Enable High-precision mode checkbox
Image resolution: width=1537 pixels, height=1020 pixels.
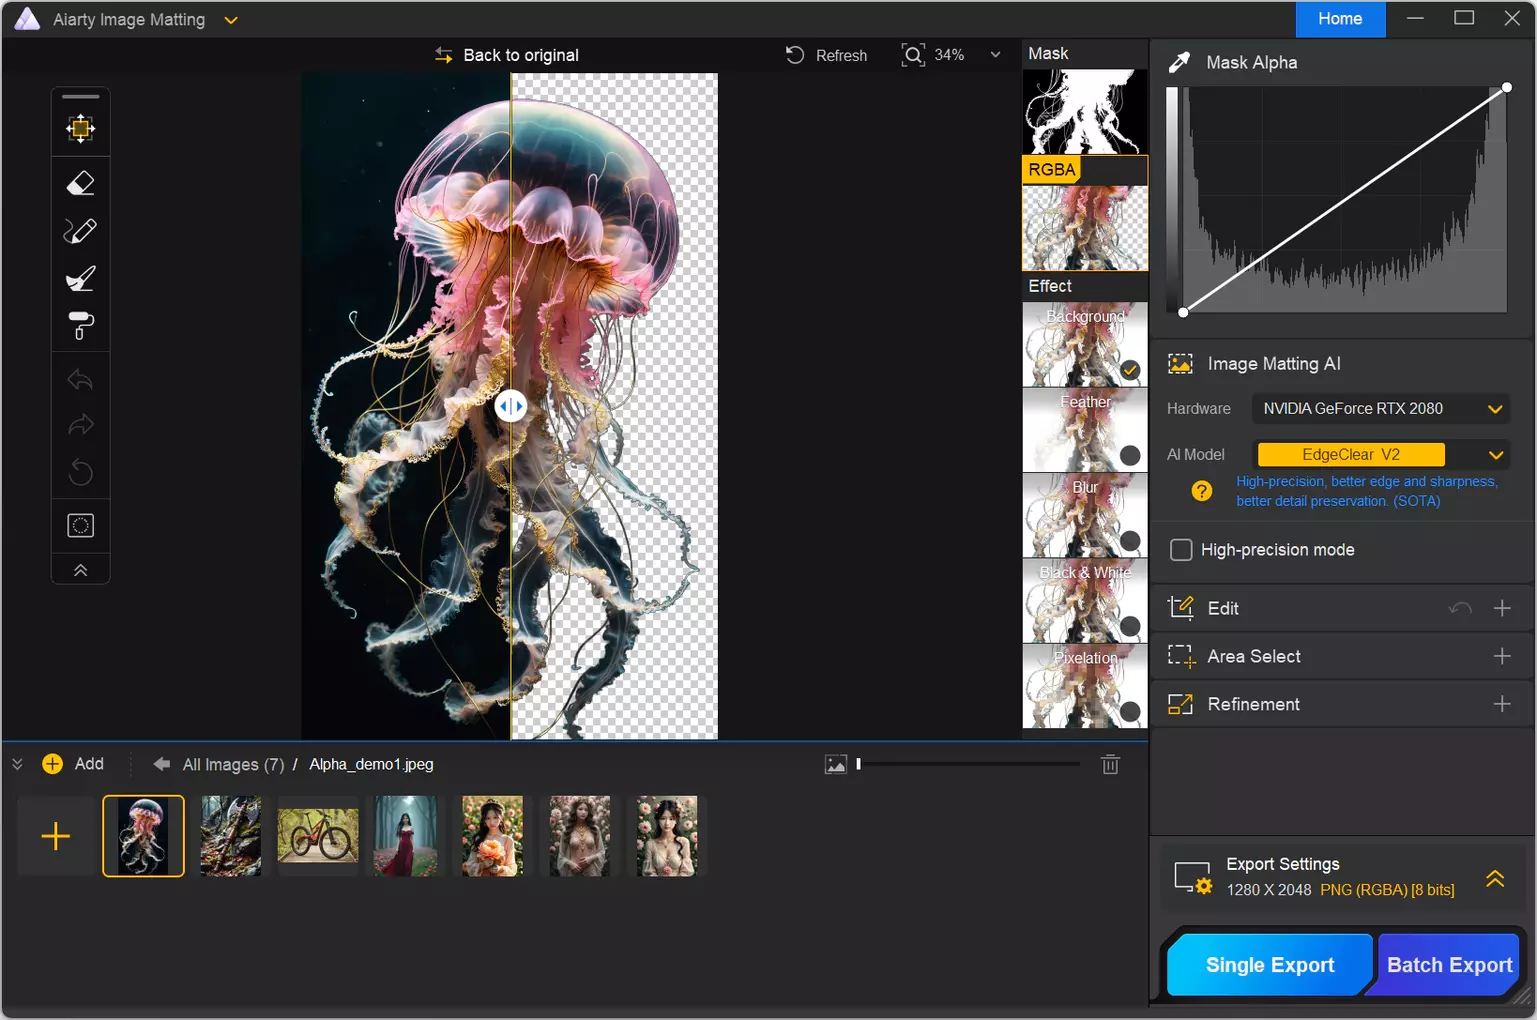coord(1181,550)
